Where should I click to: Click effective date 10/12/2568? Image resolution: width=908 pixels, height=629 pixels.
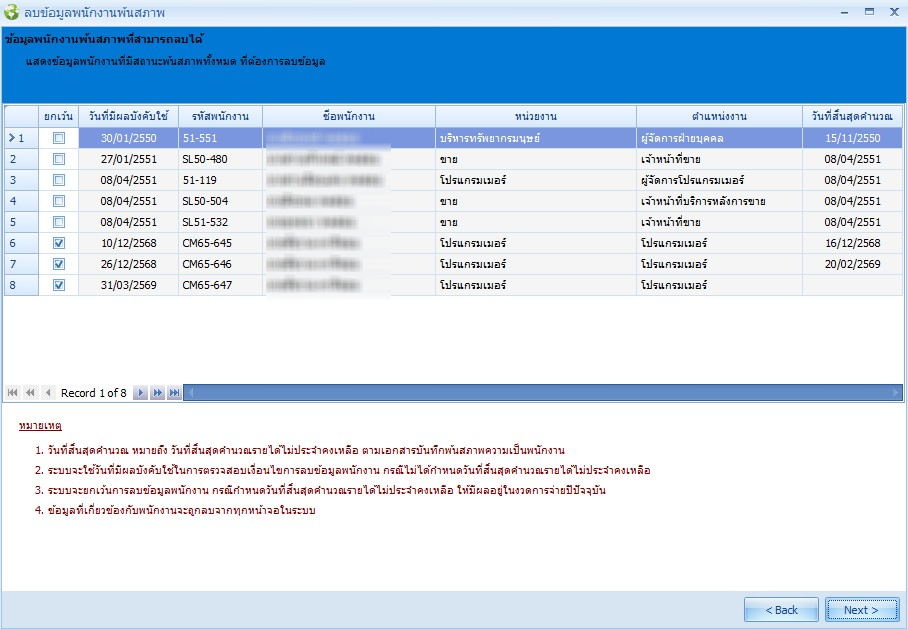[129, 243]
